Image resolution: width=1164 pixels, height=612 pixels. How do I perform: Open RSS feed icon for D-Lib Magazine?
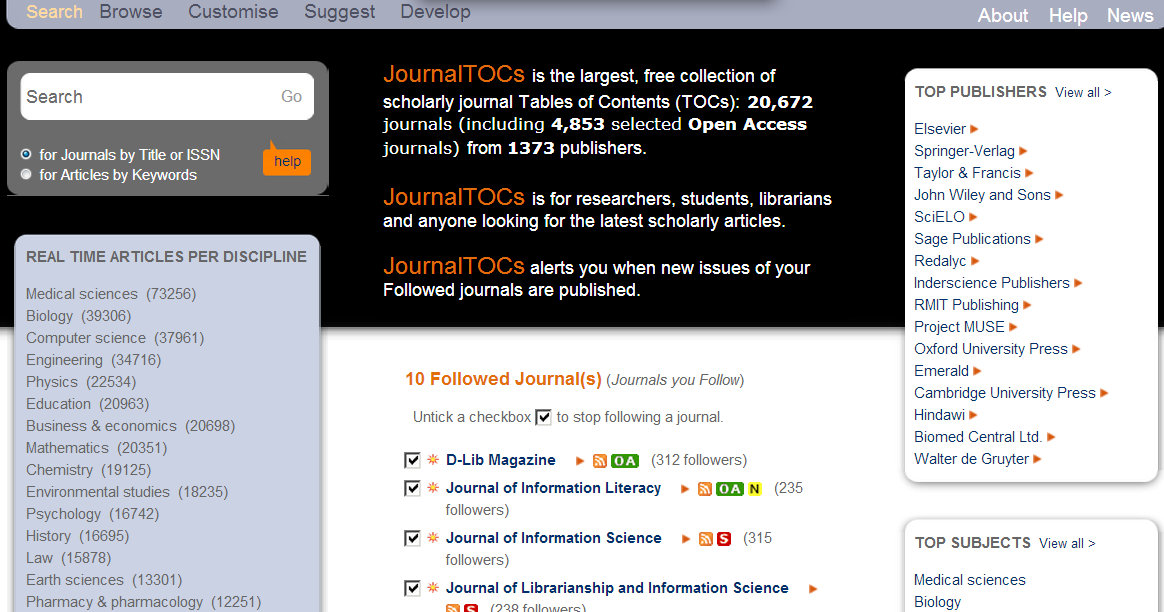pyautogui.click(x=600, y=461)
